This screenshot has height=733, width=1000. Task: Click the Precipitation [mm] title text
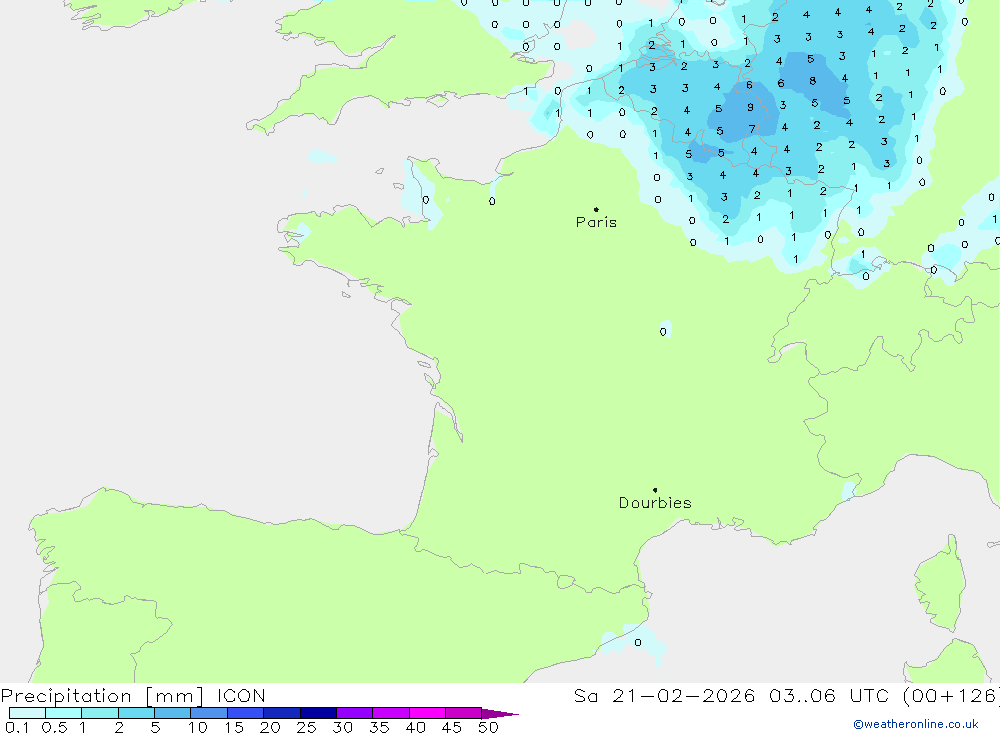[102, 695]
